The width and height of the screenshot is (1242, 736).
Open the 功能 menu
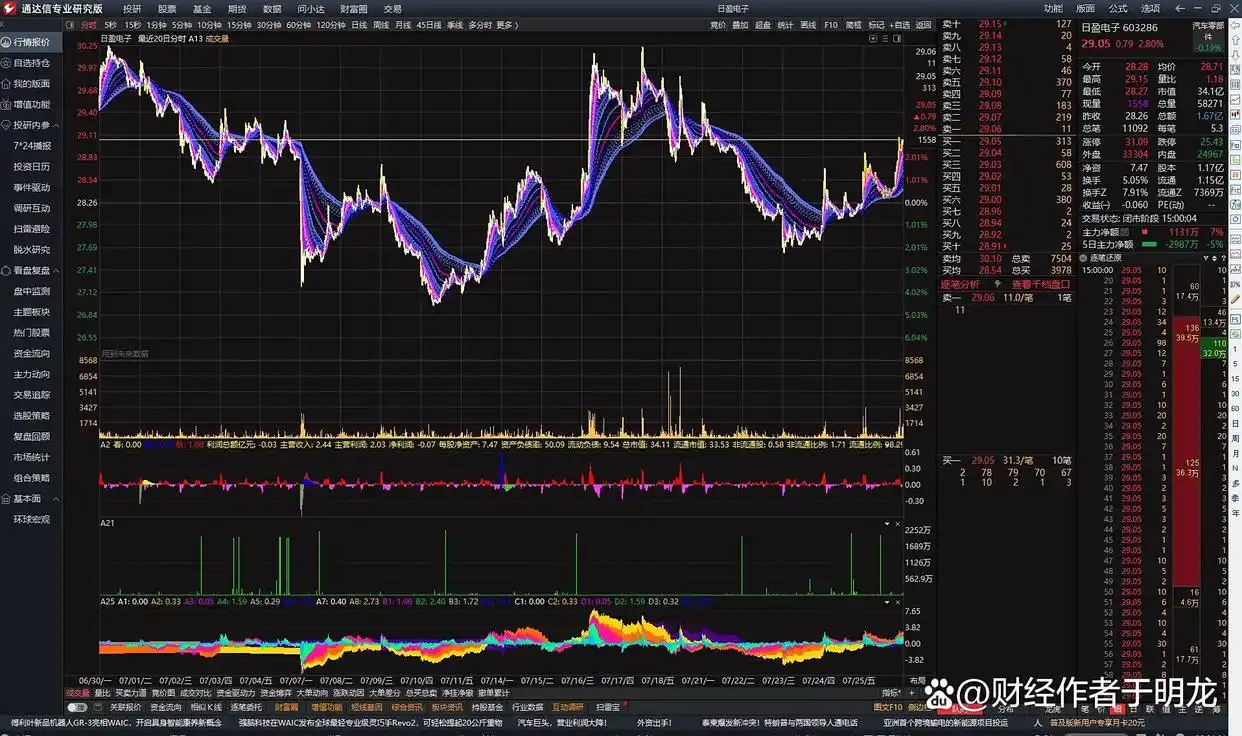coord(1054,8)
